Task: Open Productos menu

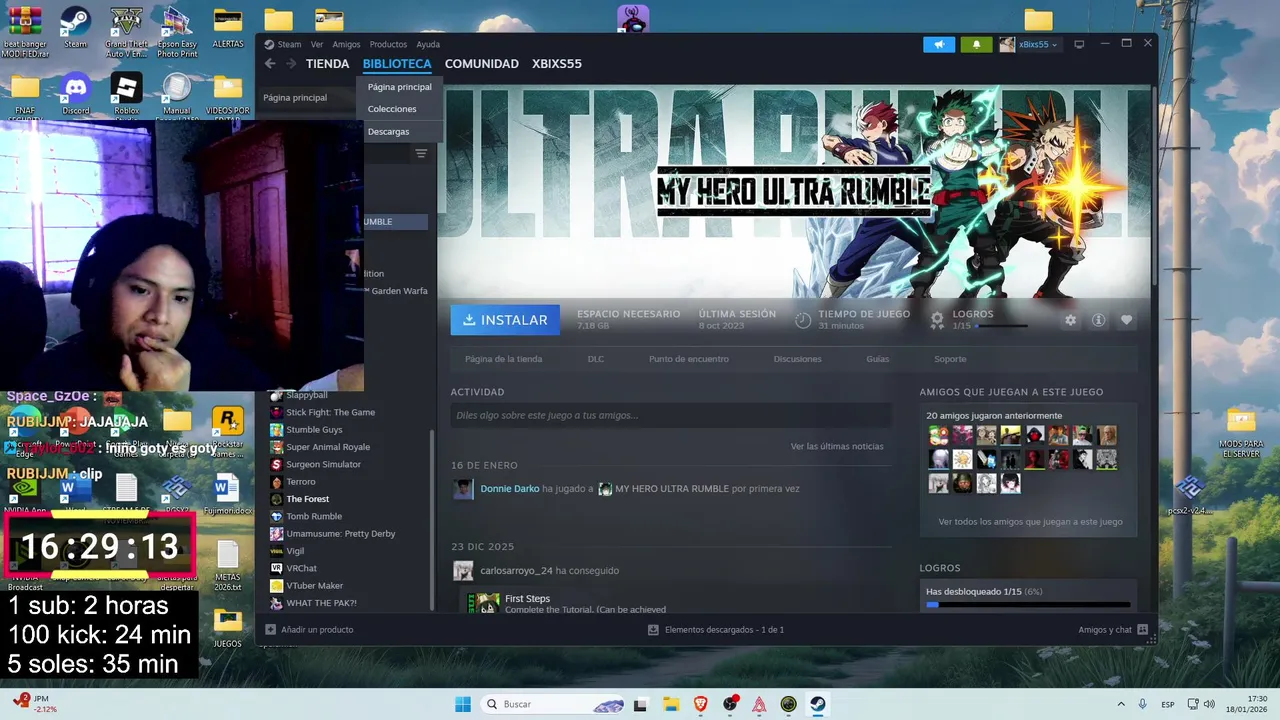Action: click(388, 44)
